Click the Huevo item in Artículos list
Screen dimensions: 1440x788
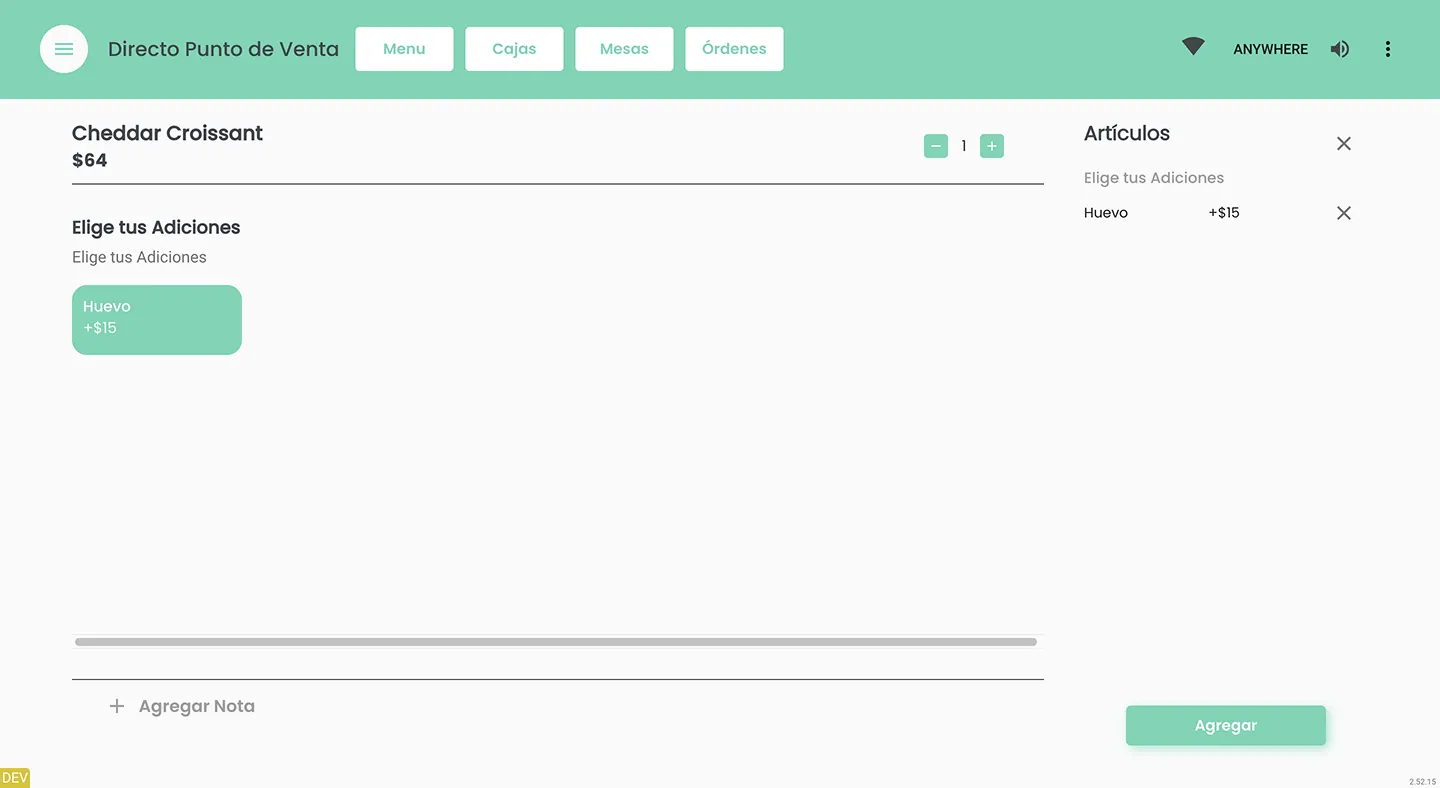(1106, 213)
